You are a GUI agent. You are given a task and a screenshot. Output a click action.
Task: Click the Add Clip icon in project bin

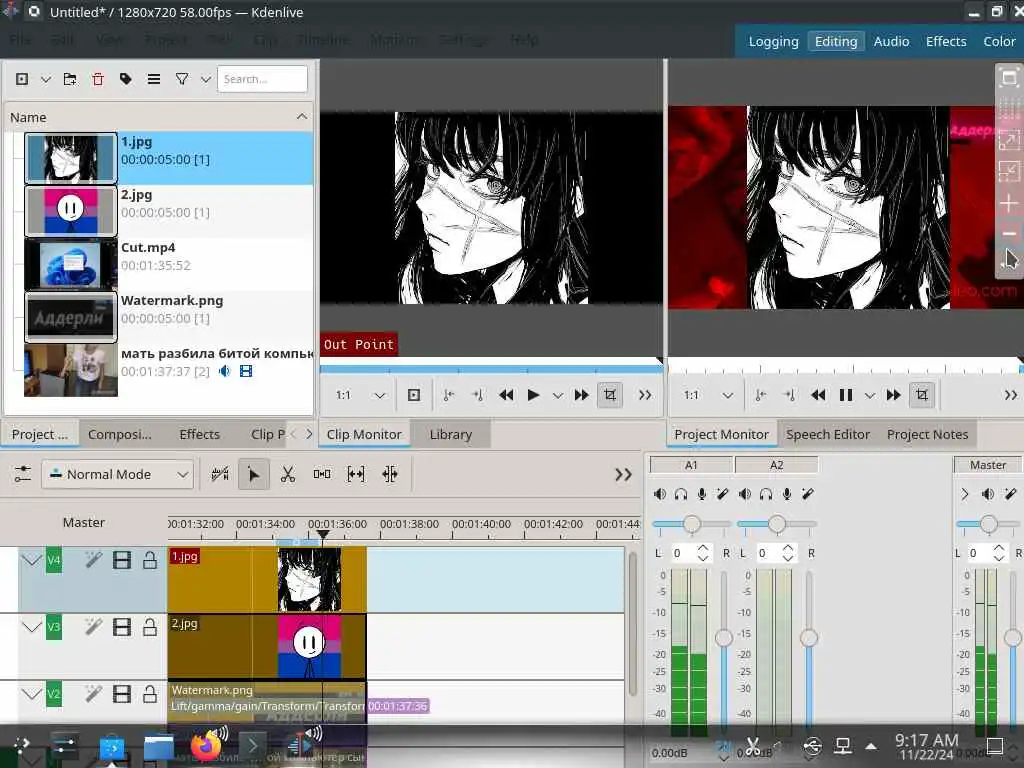[x=22, y=79]
